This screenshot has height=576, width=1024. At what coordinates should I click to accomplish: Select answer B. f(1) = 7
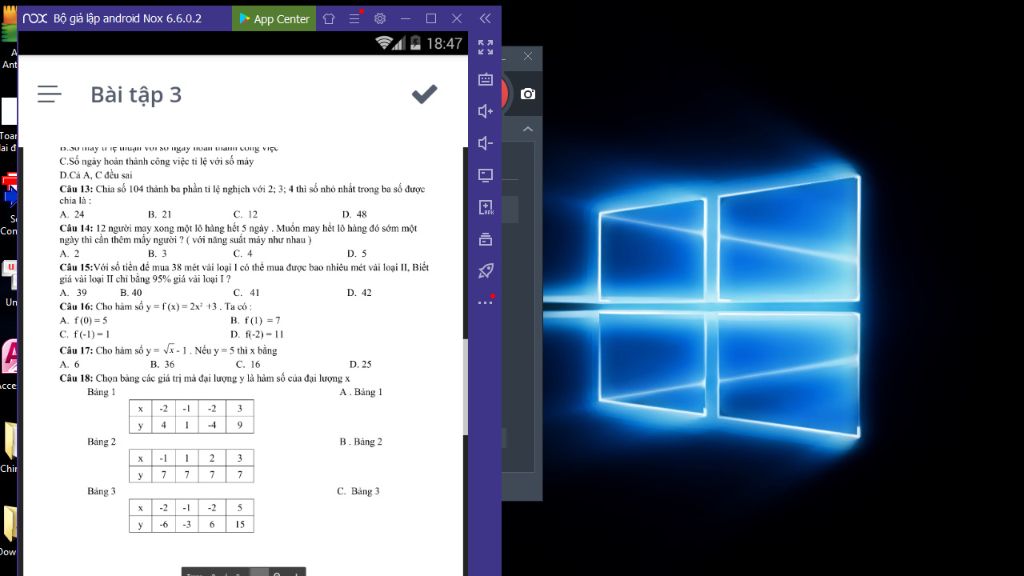click(255, 321)
